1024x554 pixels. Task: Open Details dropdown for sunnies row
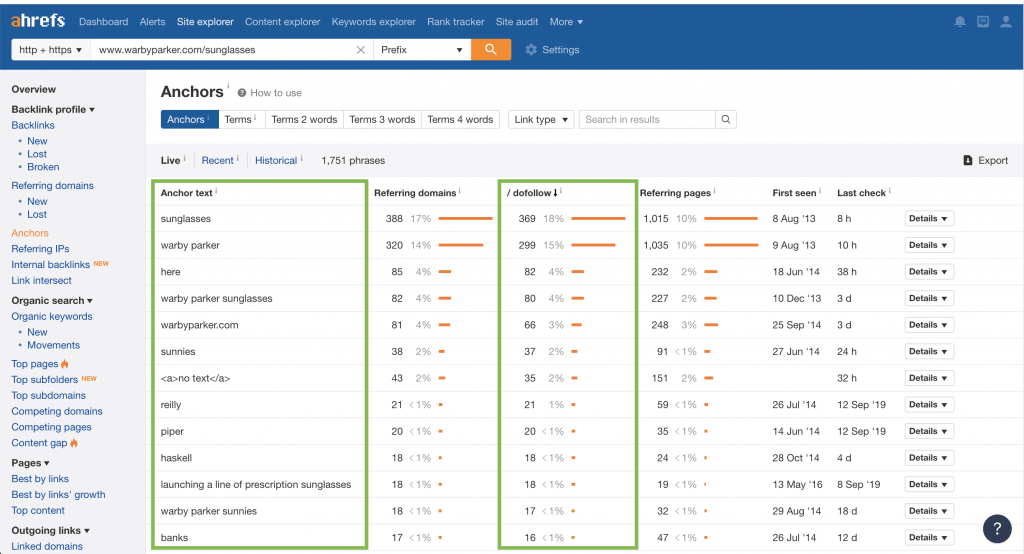(x=929, y=351)
